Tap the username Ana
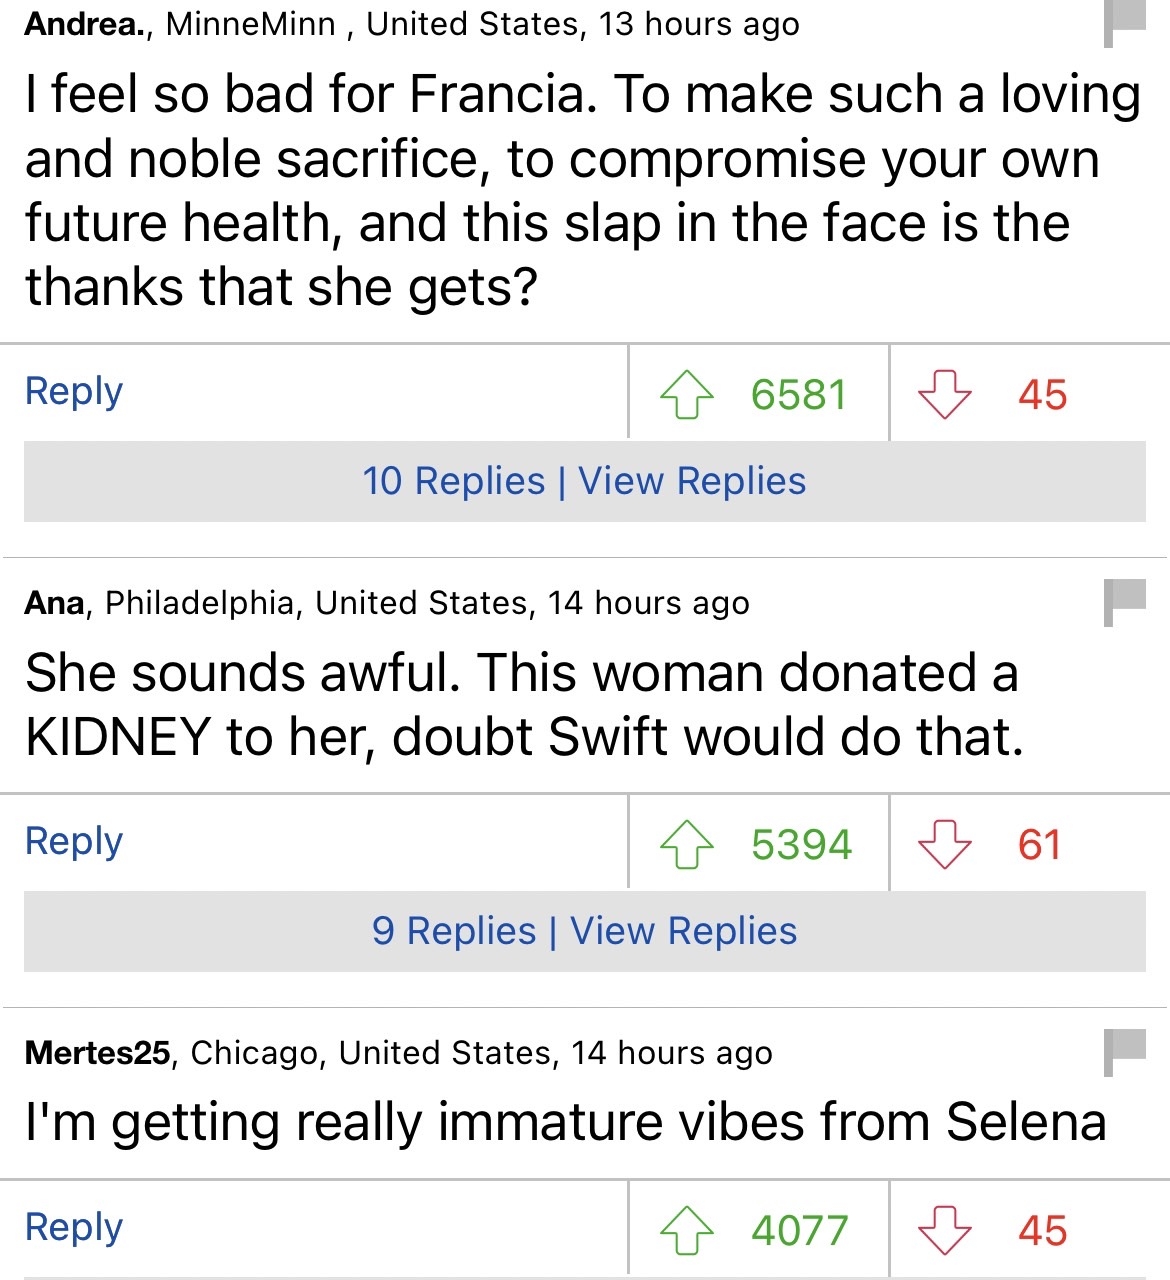This screenshot has width=1170, height=1280. point(54,603)
